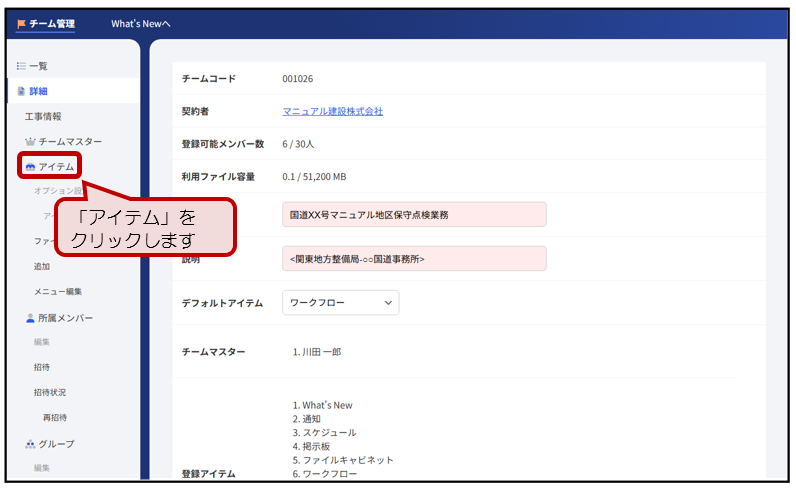Click registered item 1. What's New
The width and height of the screenshot is (796, 493).
point(322,405)
